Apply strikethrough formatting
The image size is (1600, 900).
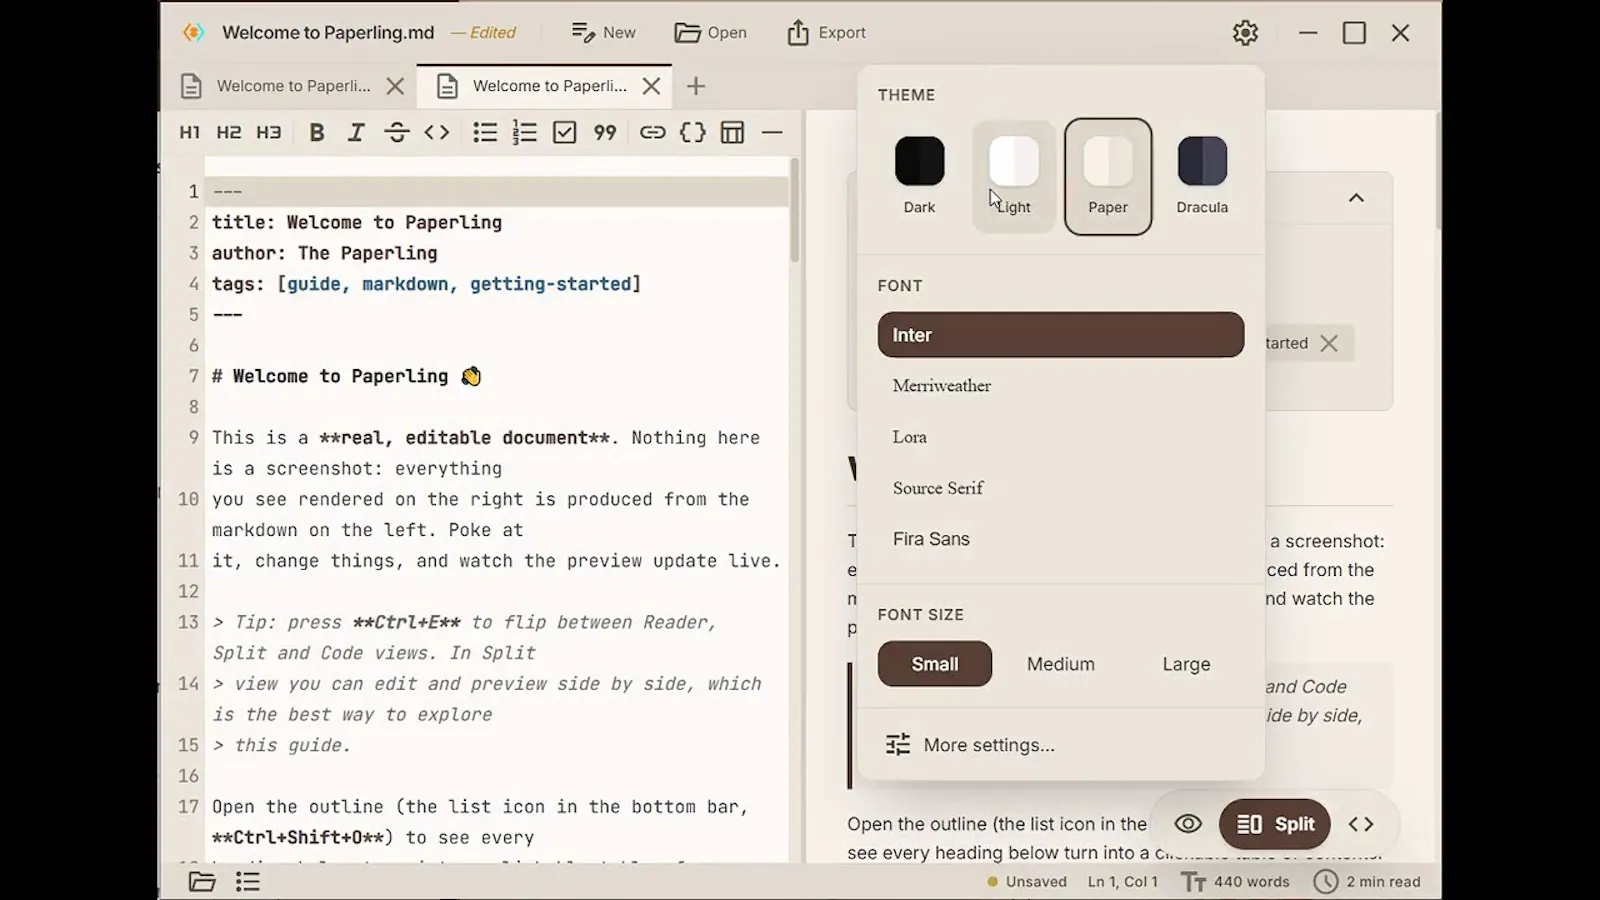tap(397, 132)
